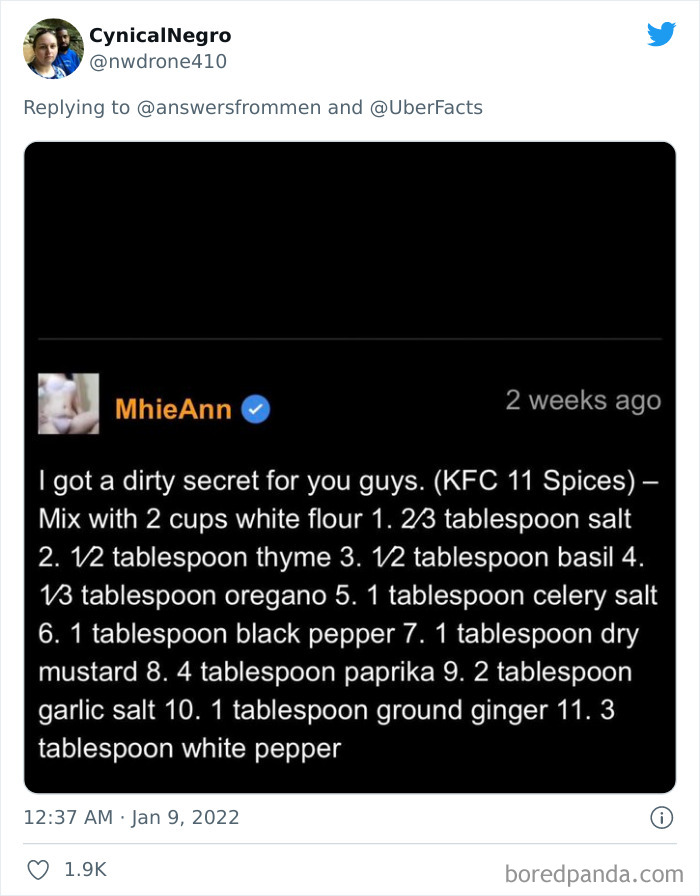This screenshot has height=896, width=700.
Task: Open the tweet info circle icon
Action: [662, 818]
